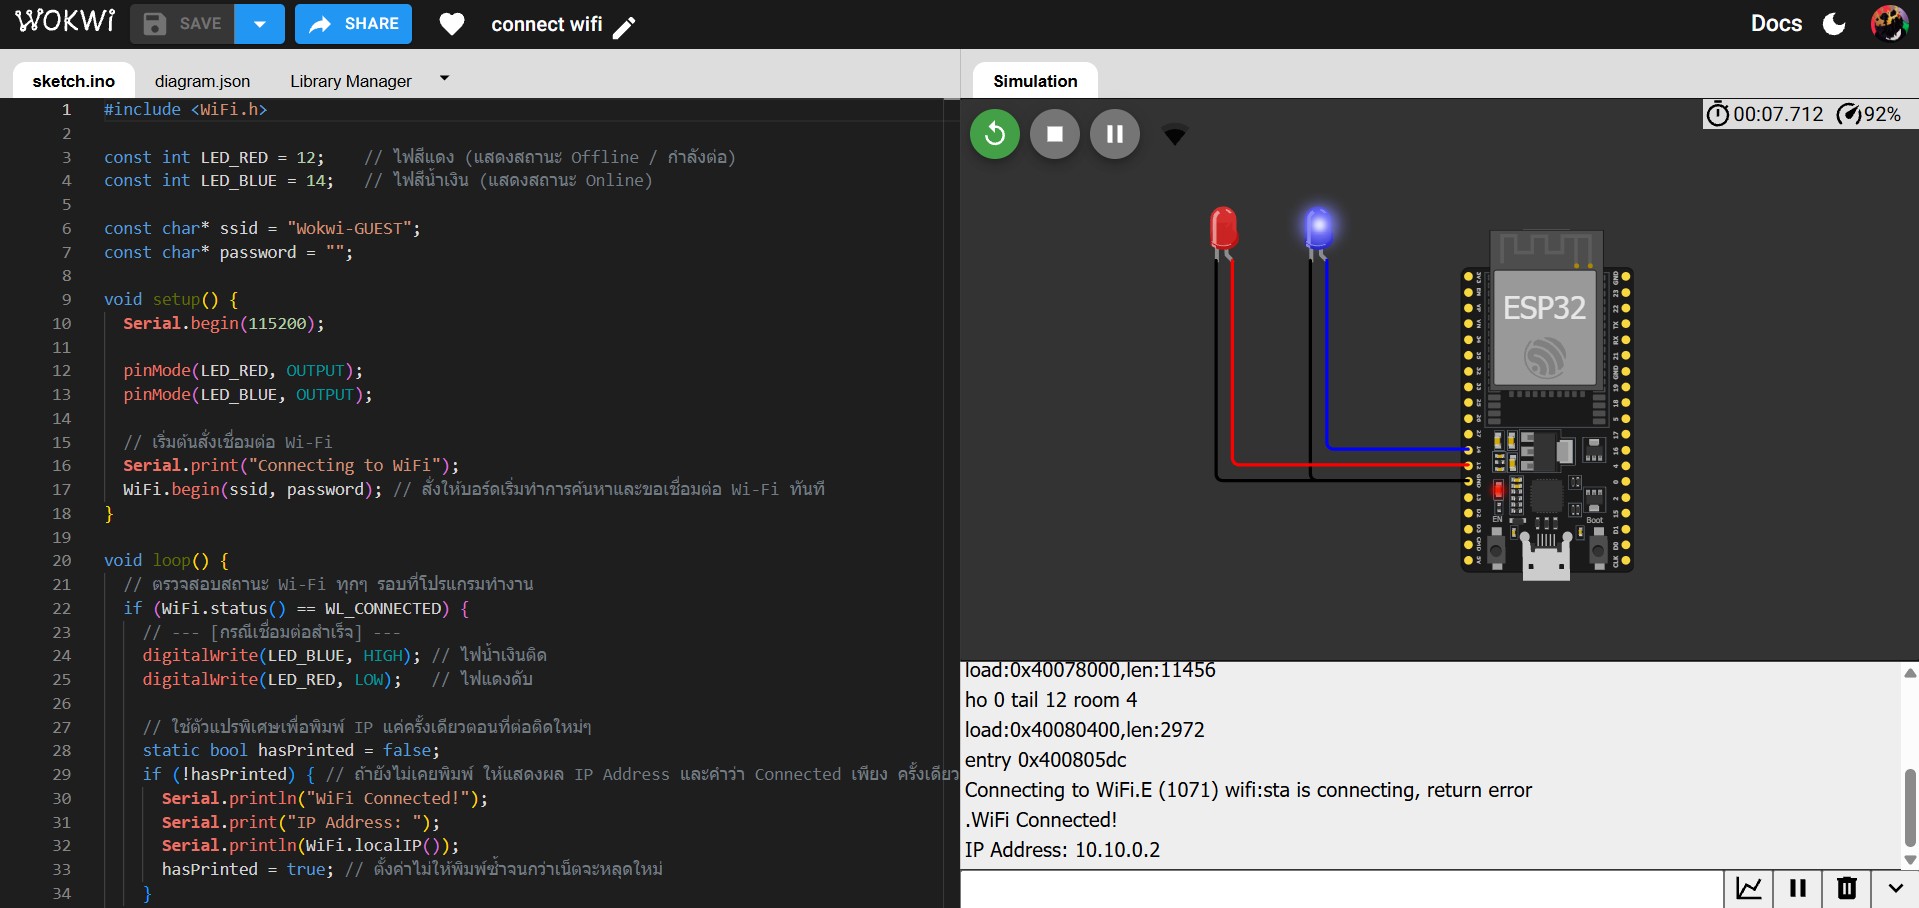Click the SHARE button

354,24
